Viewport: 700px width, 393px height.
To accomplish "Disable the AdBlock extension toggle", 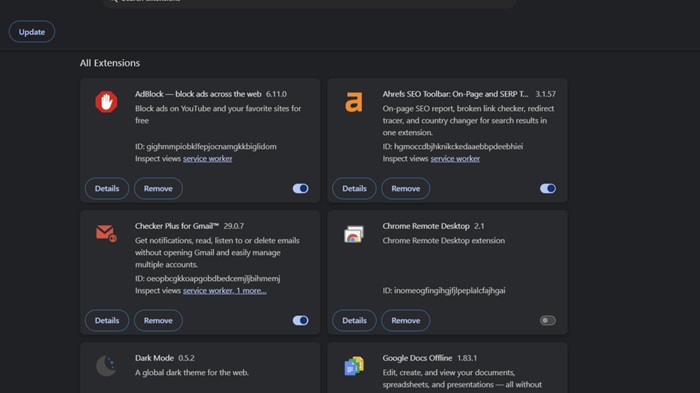I will [300, 188].
